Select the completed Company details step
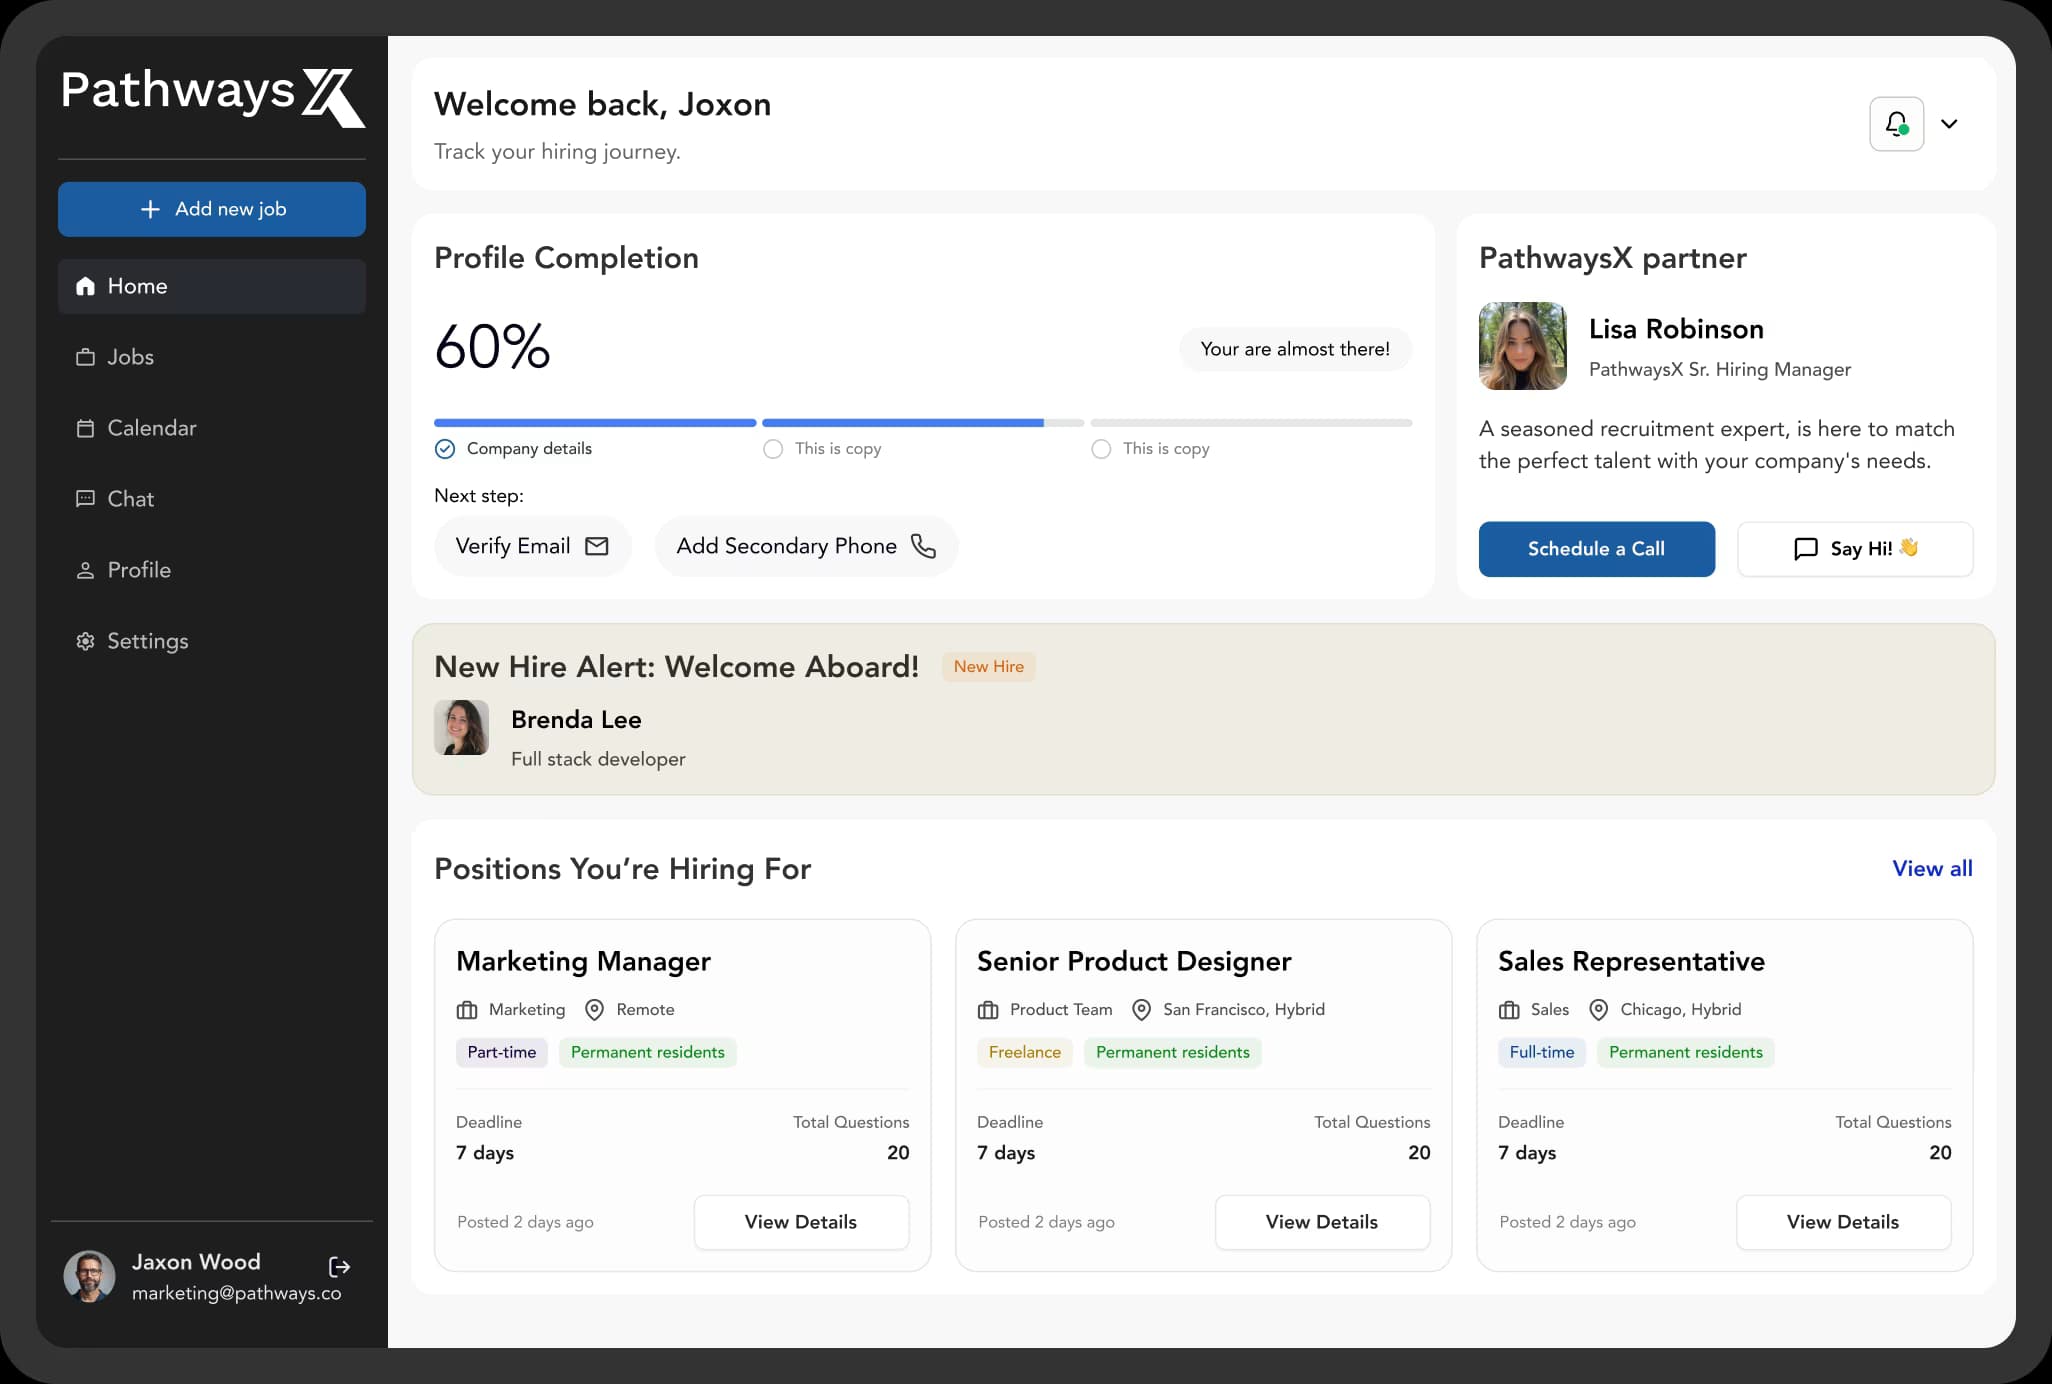The width and height of the screenshot is (2052, 1384). [x=445, y=449]
